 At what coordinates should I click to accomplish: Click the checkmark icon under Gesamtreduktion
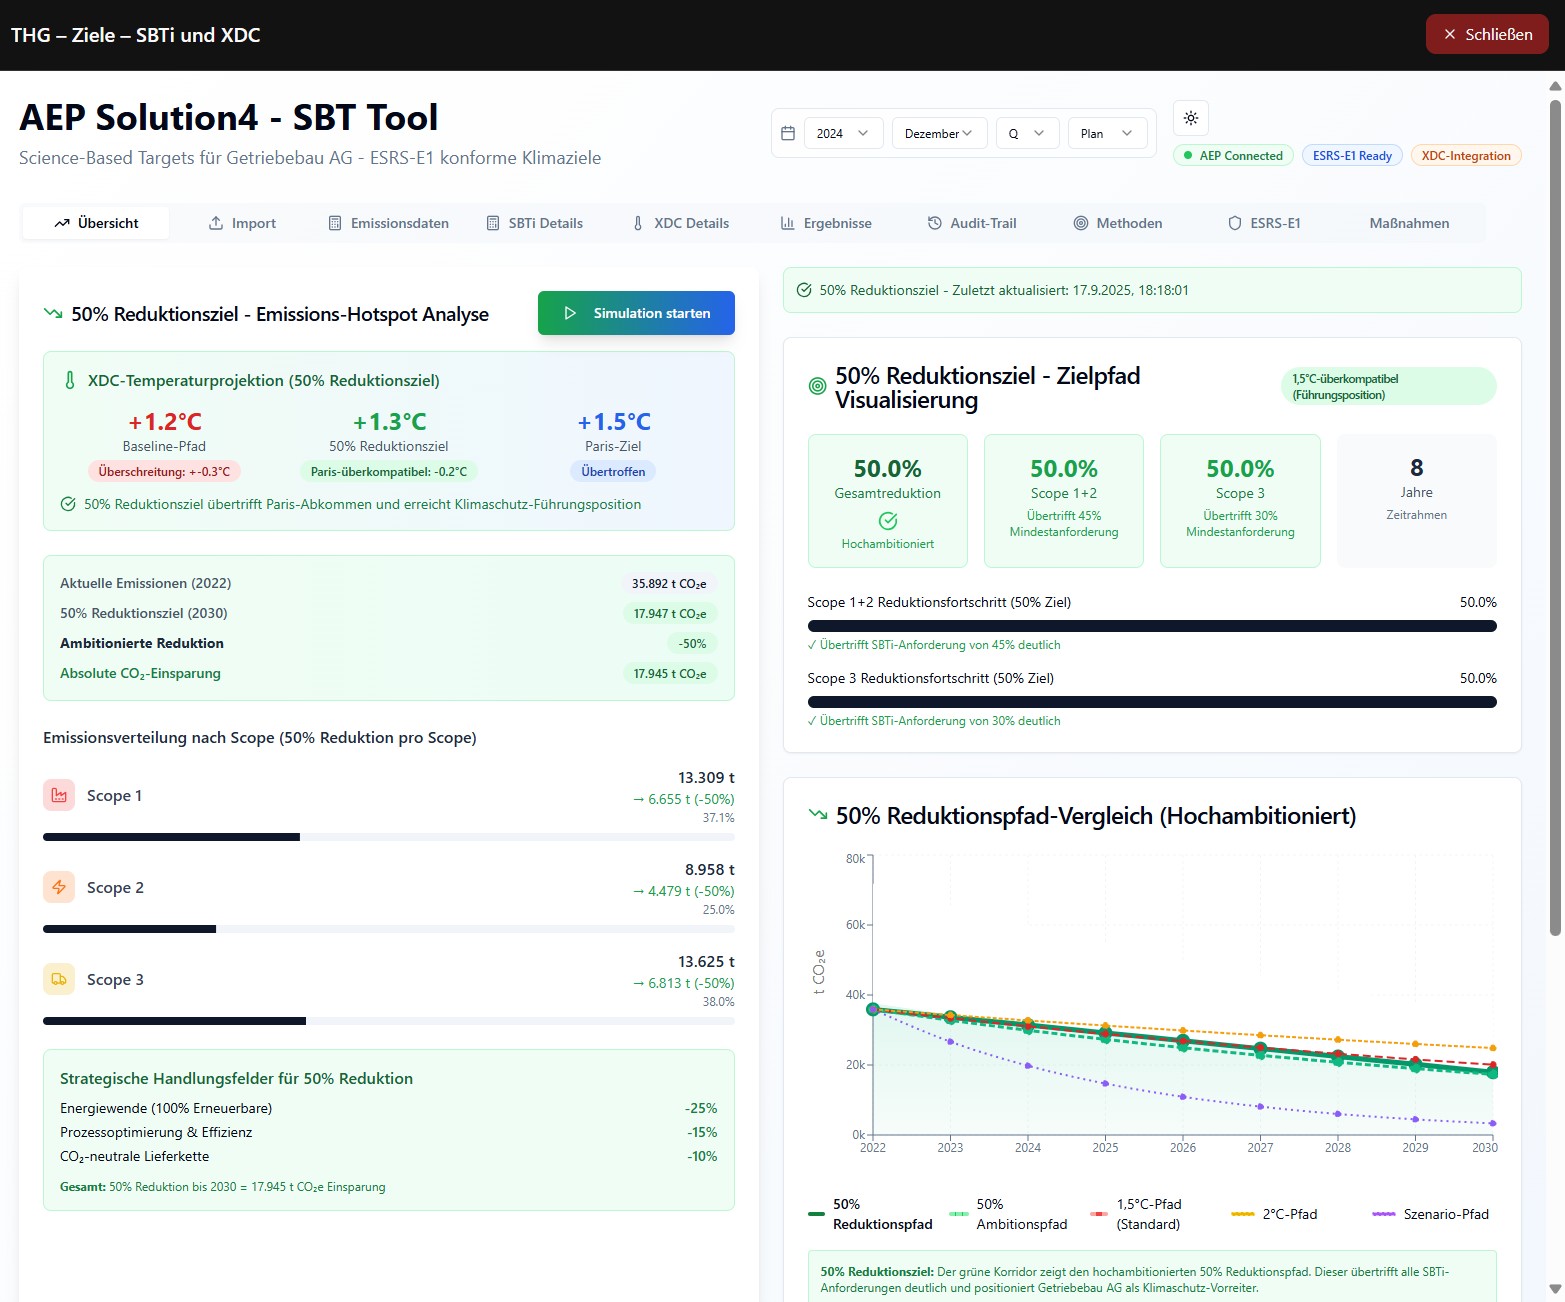click(887, 521)
